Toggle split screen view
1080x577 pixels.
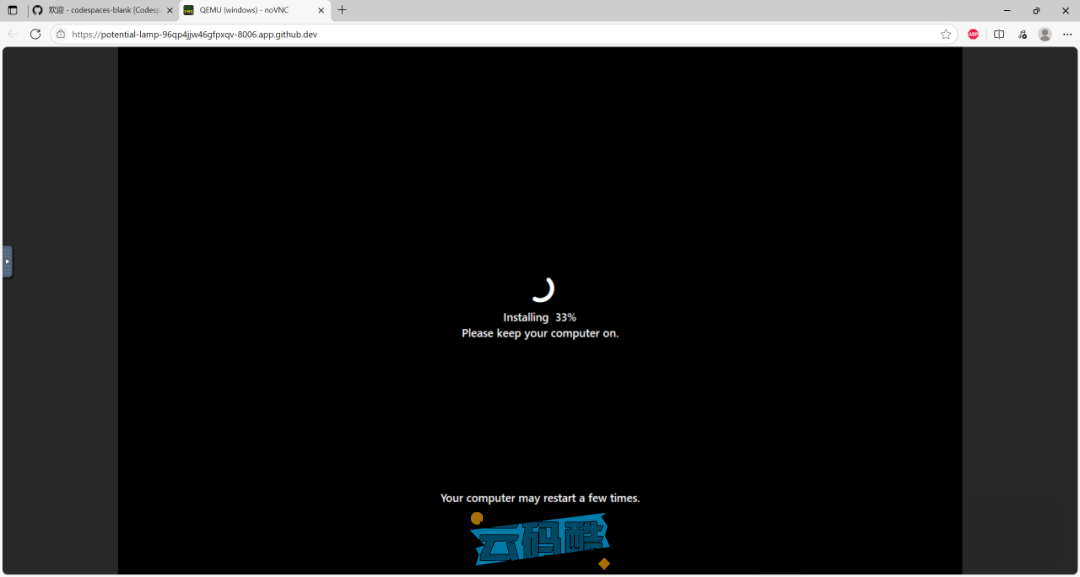(999, 34)
